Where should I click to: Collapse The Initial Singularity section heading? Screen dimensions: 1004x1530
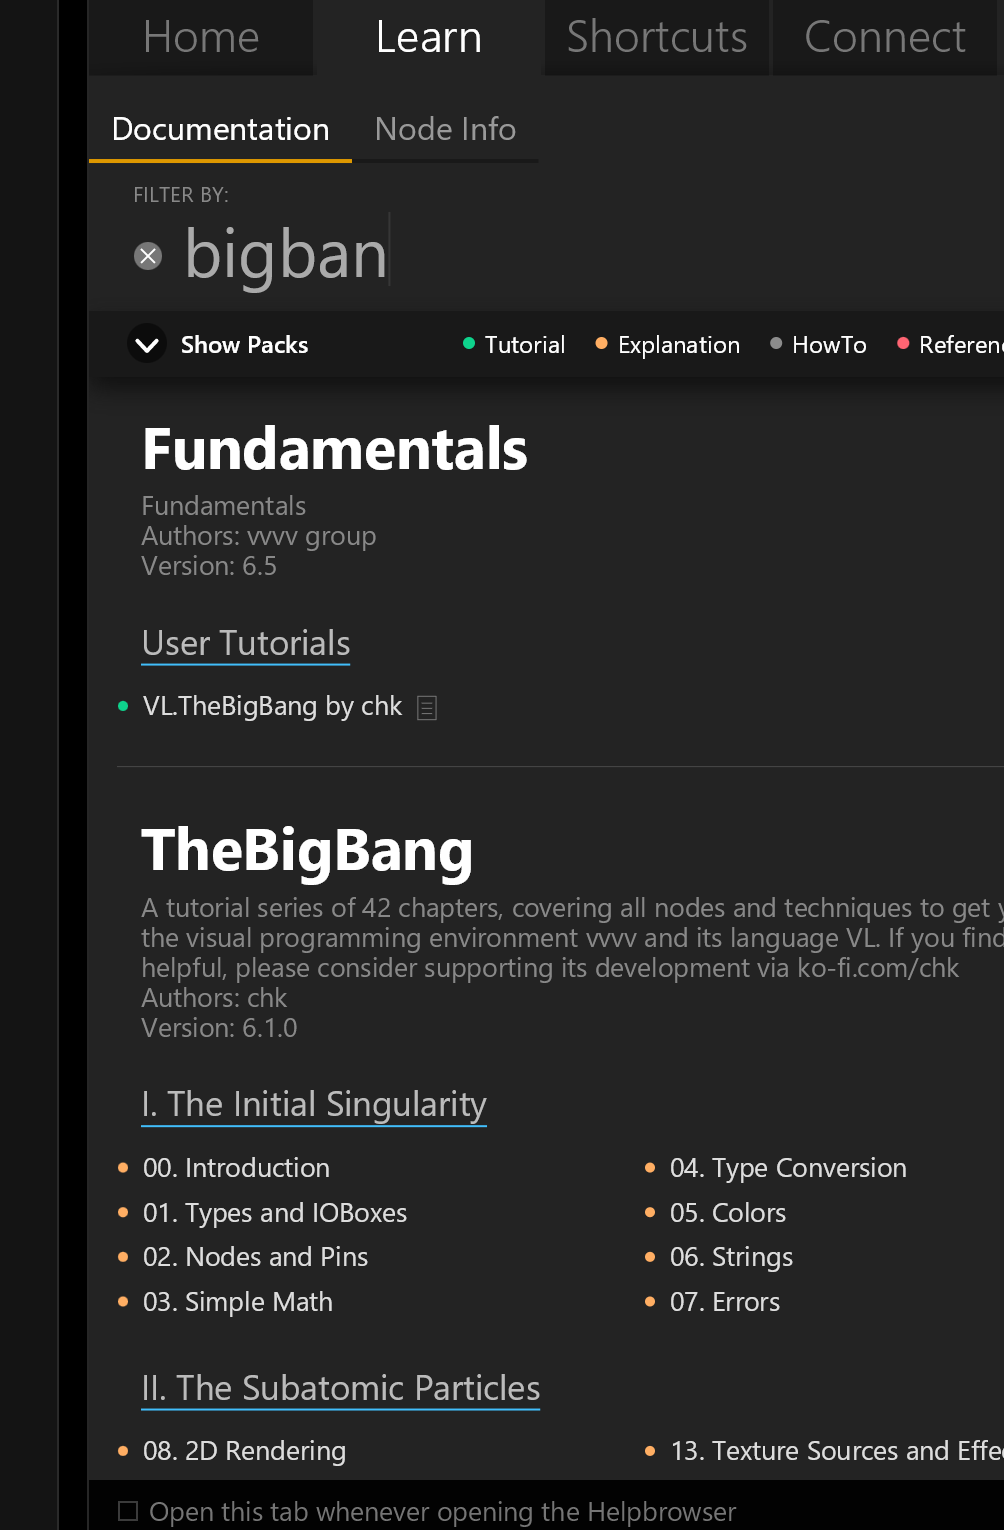coord(314,1105)
